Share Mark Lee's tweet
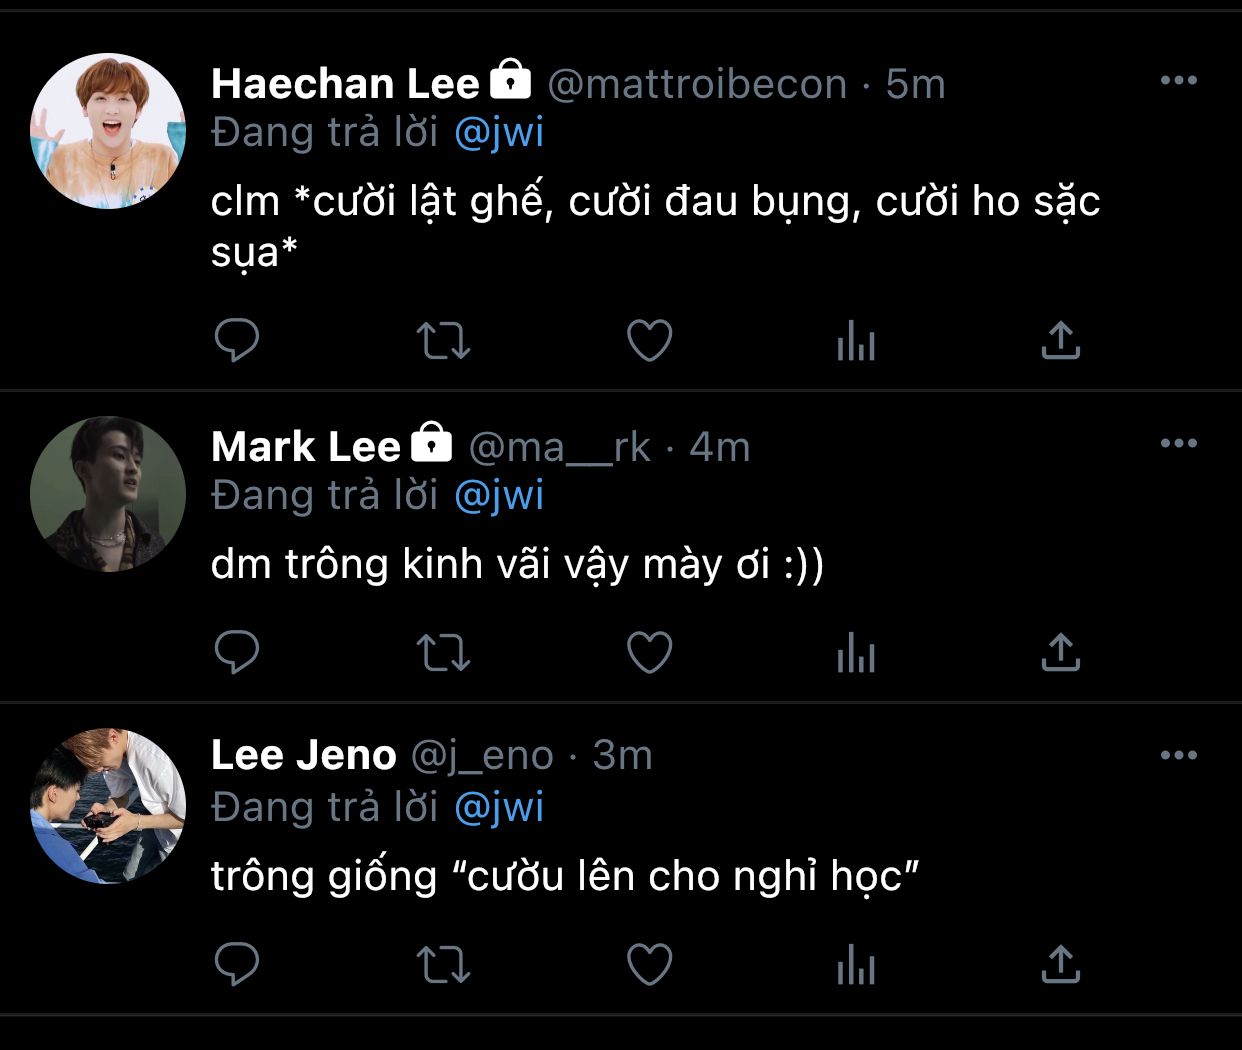Screen dimensions: 1242x1050 pyautogui.click(x=1061, y=653)
